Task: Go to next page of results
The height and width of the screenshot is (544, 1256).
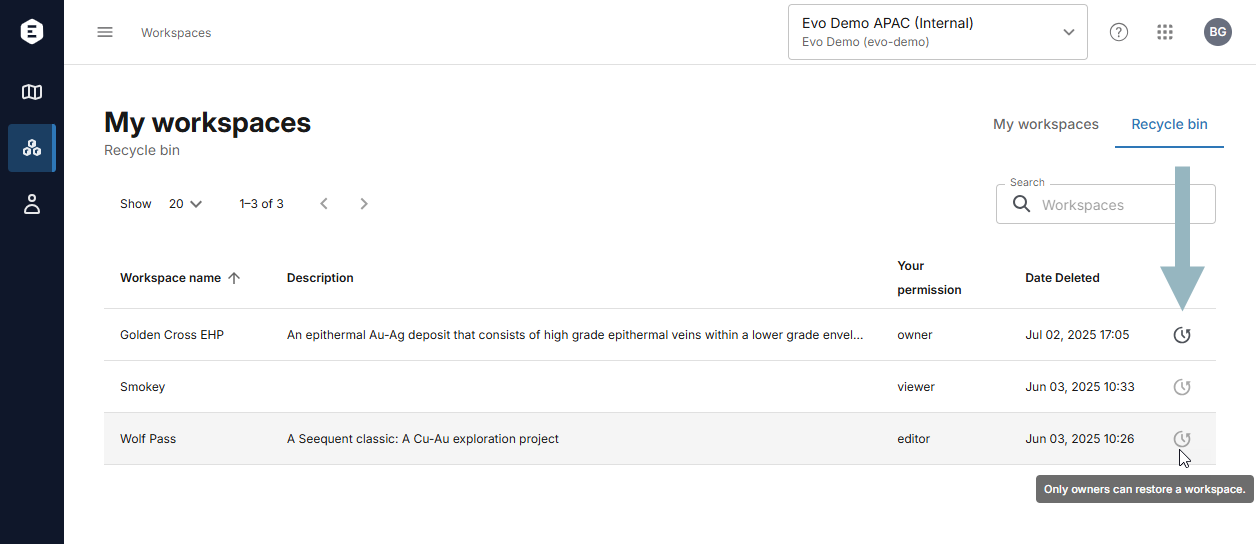Action: [364, 204]
